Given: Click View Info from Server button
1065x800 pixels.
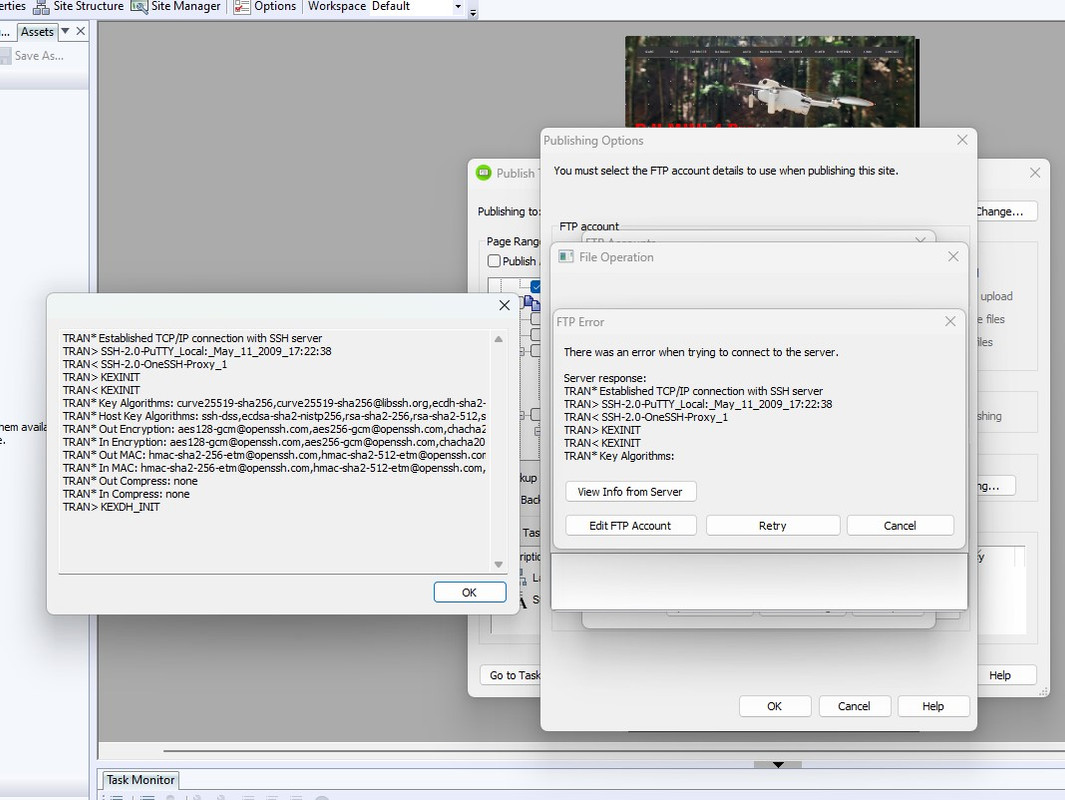Looking at the screenshot, I should [x=630, y=492].
